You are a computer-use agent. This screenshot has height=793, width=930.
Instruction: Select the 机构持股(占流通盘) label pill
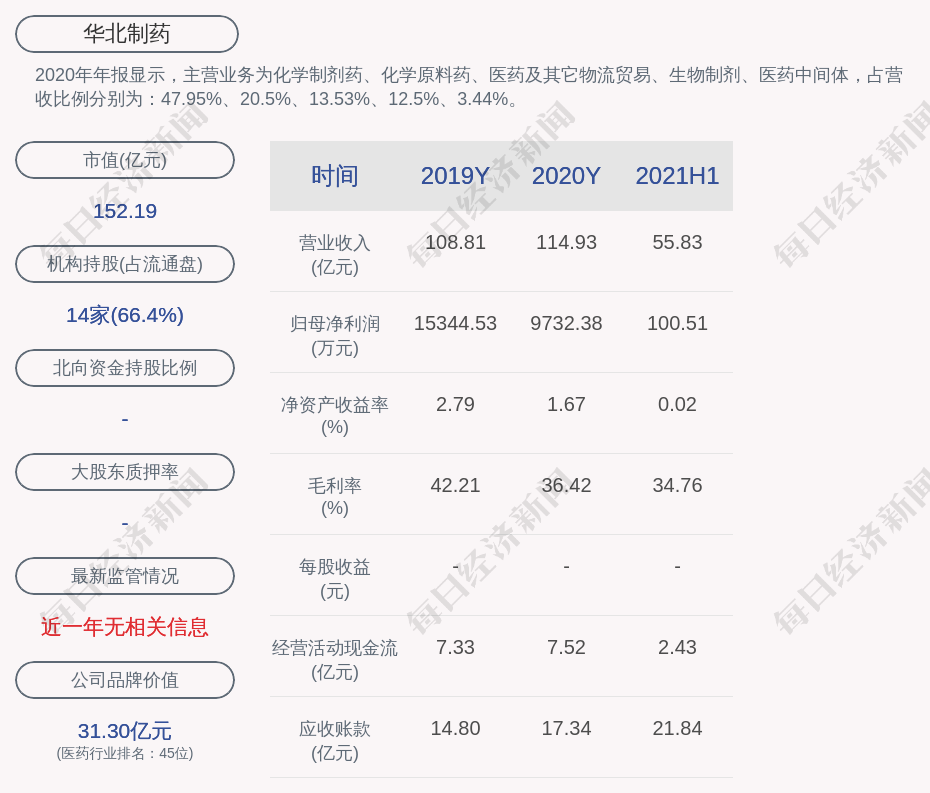click(x=125, y=264)
